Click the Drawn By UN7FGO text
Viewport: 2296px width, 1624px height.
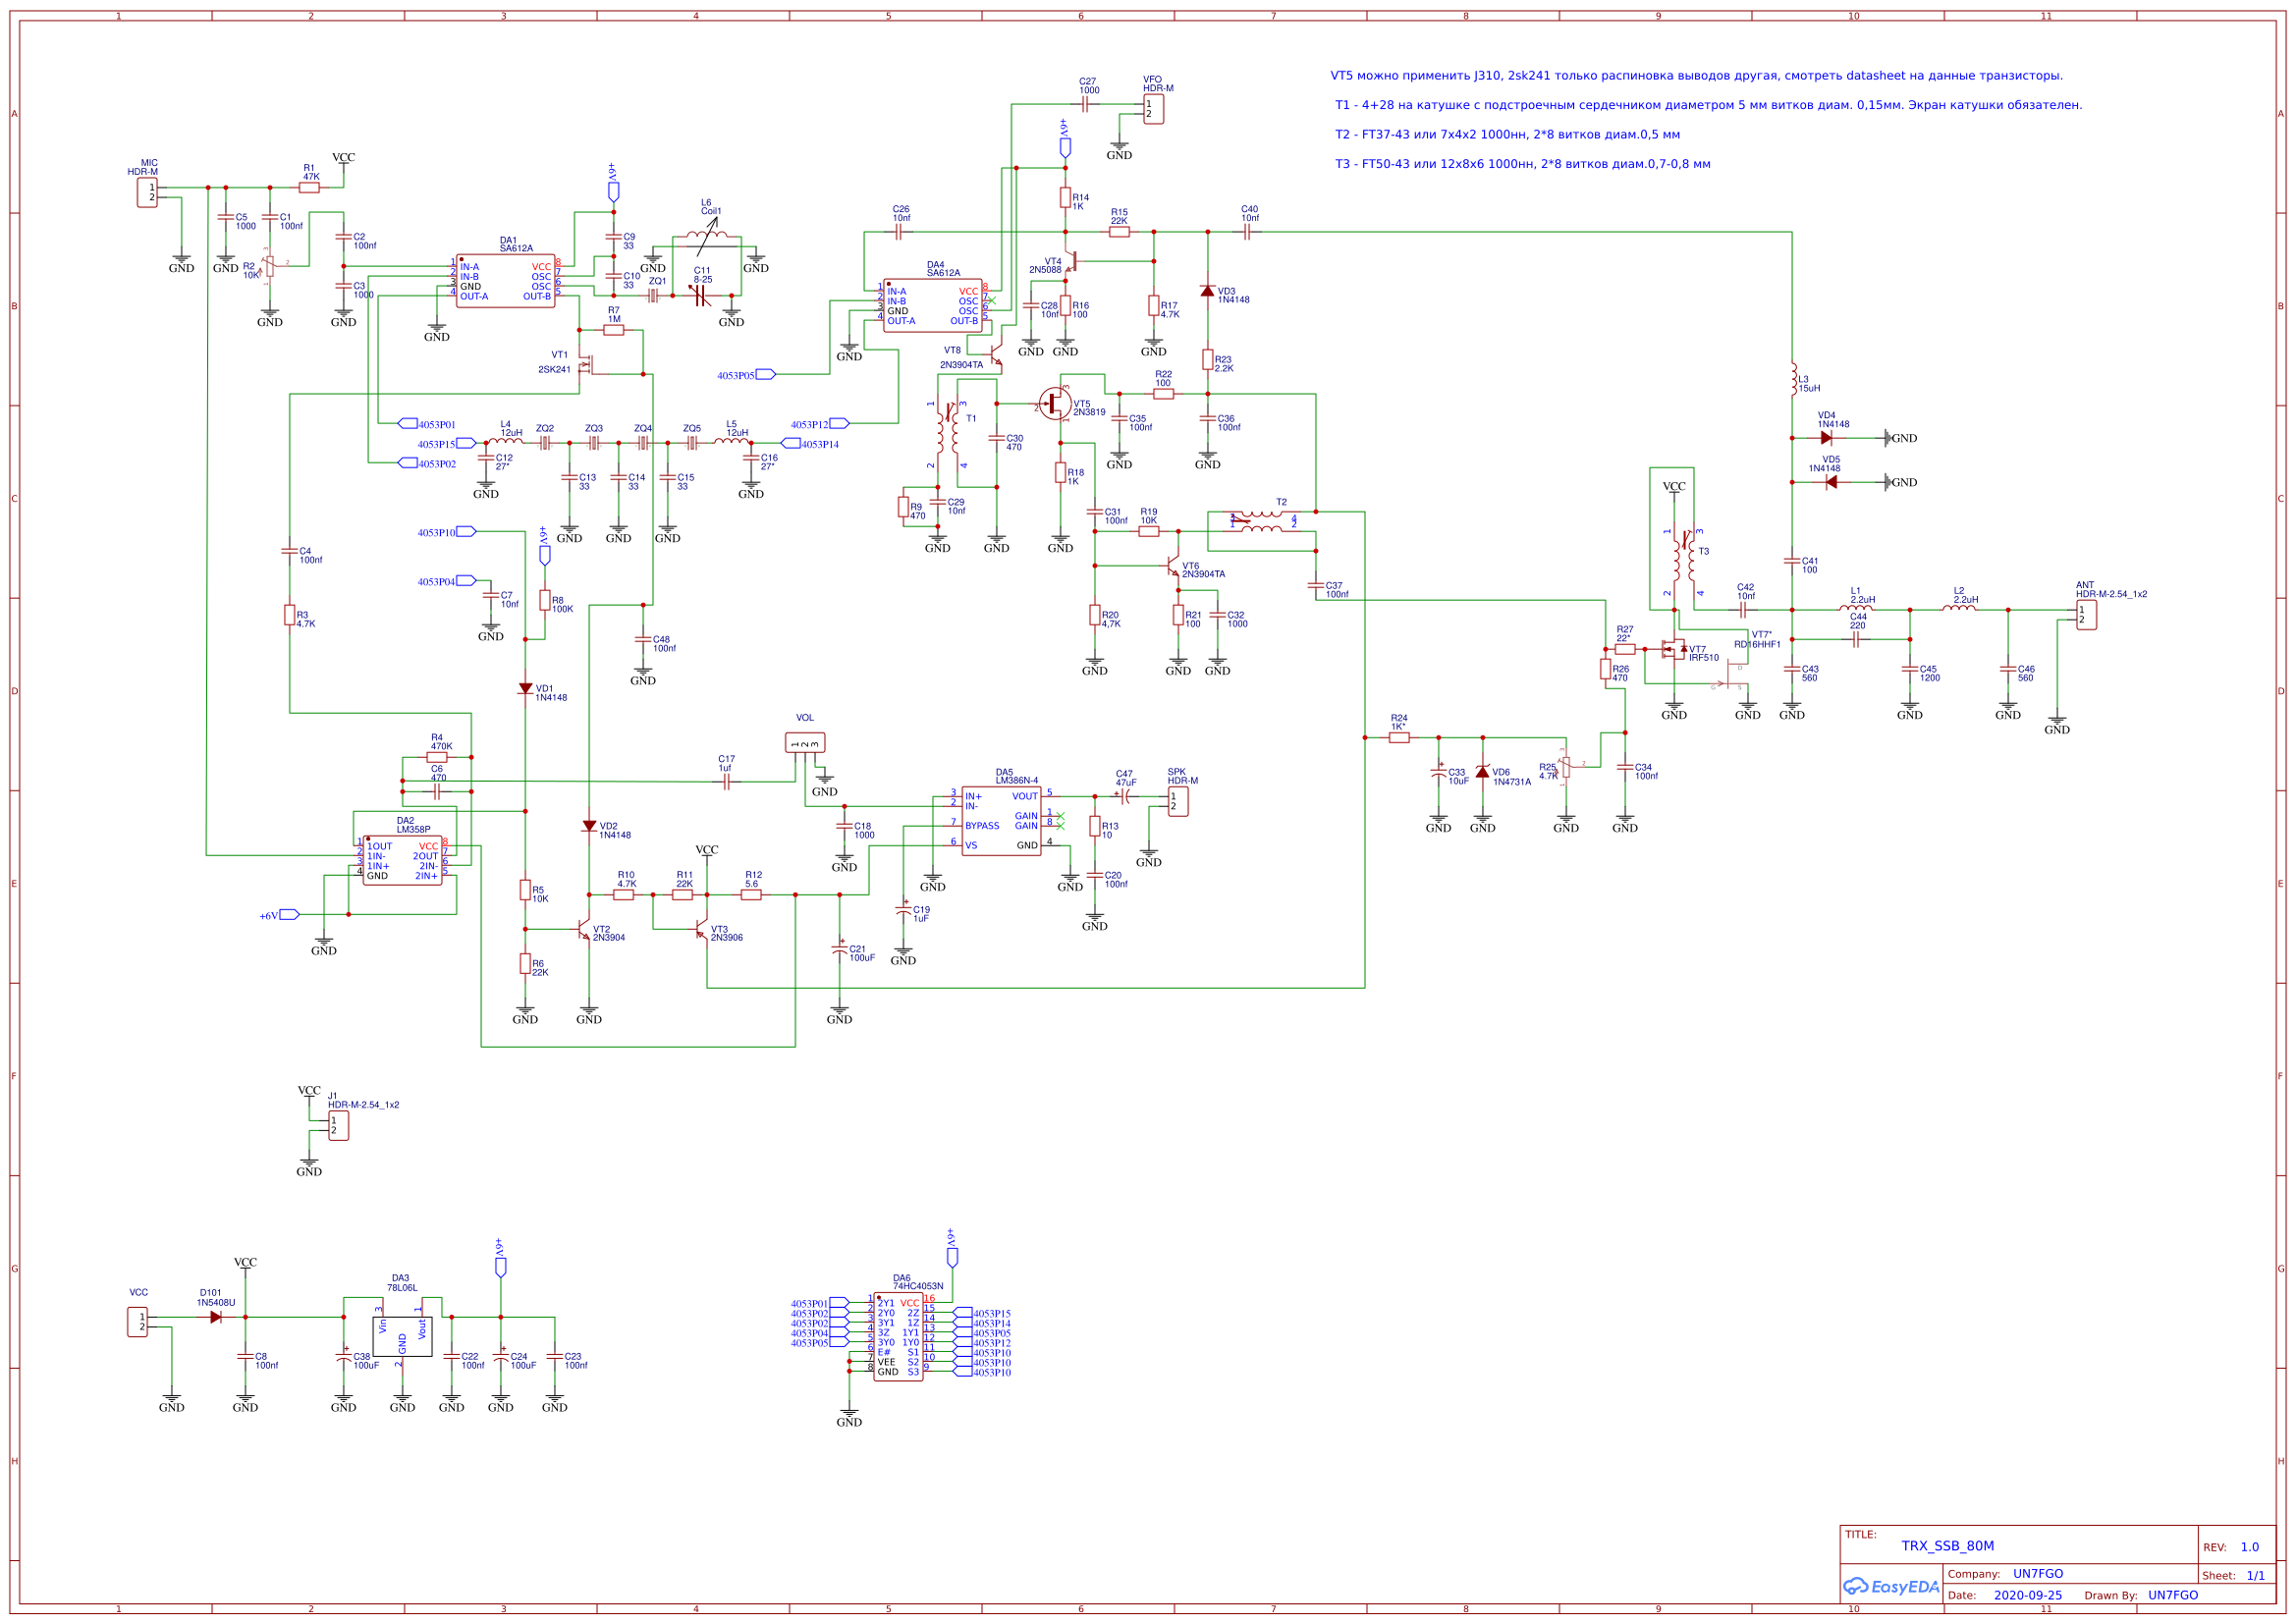[x=2172, y=1596]
